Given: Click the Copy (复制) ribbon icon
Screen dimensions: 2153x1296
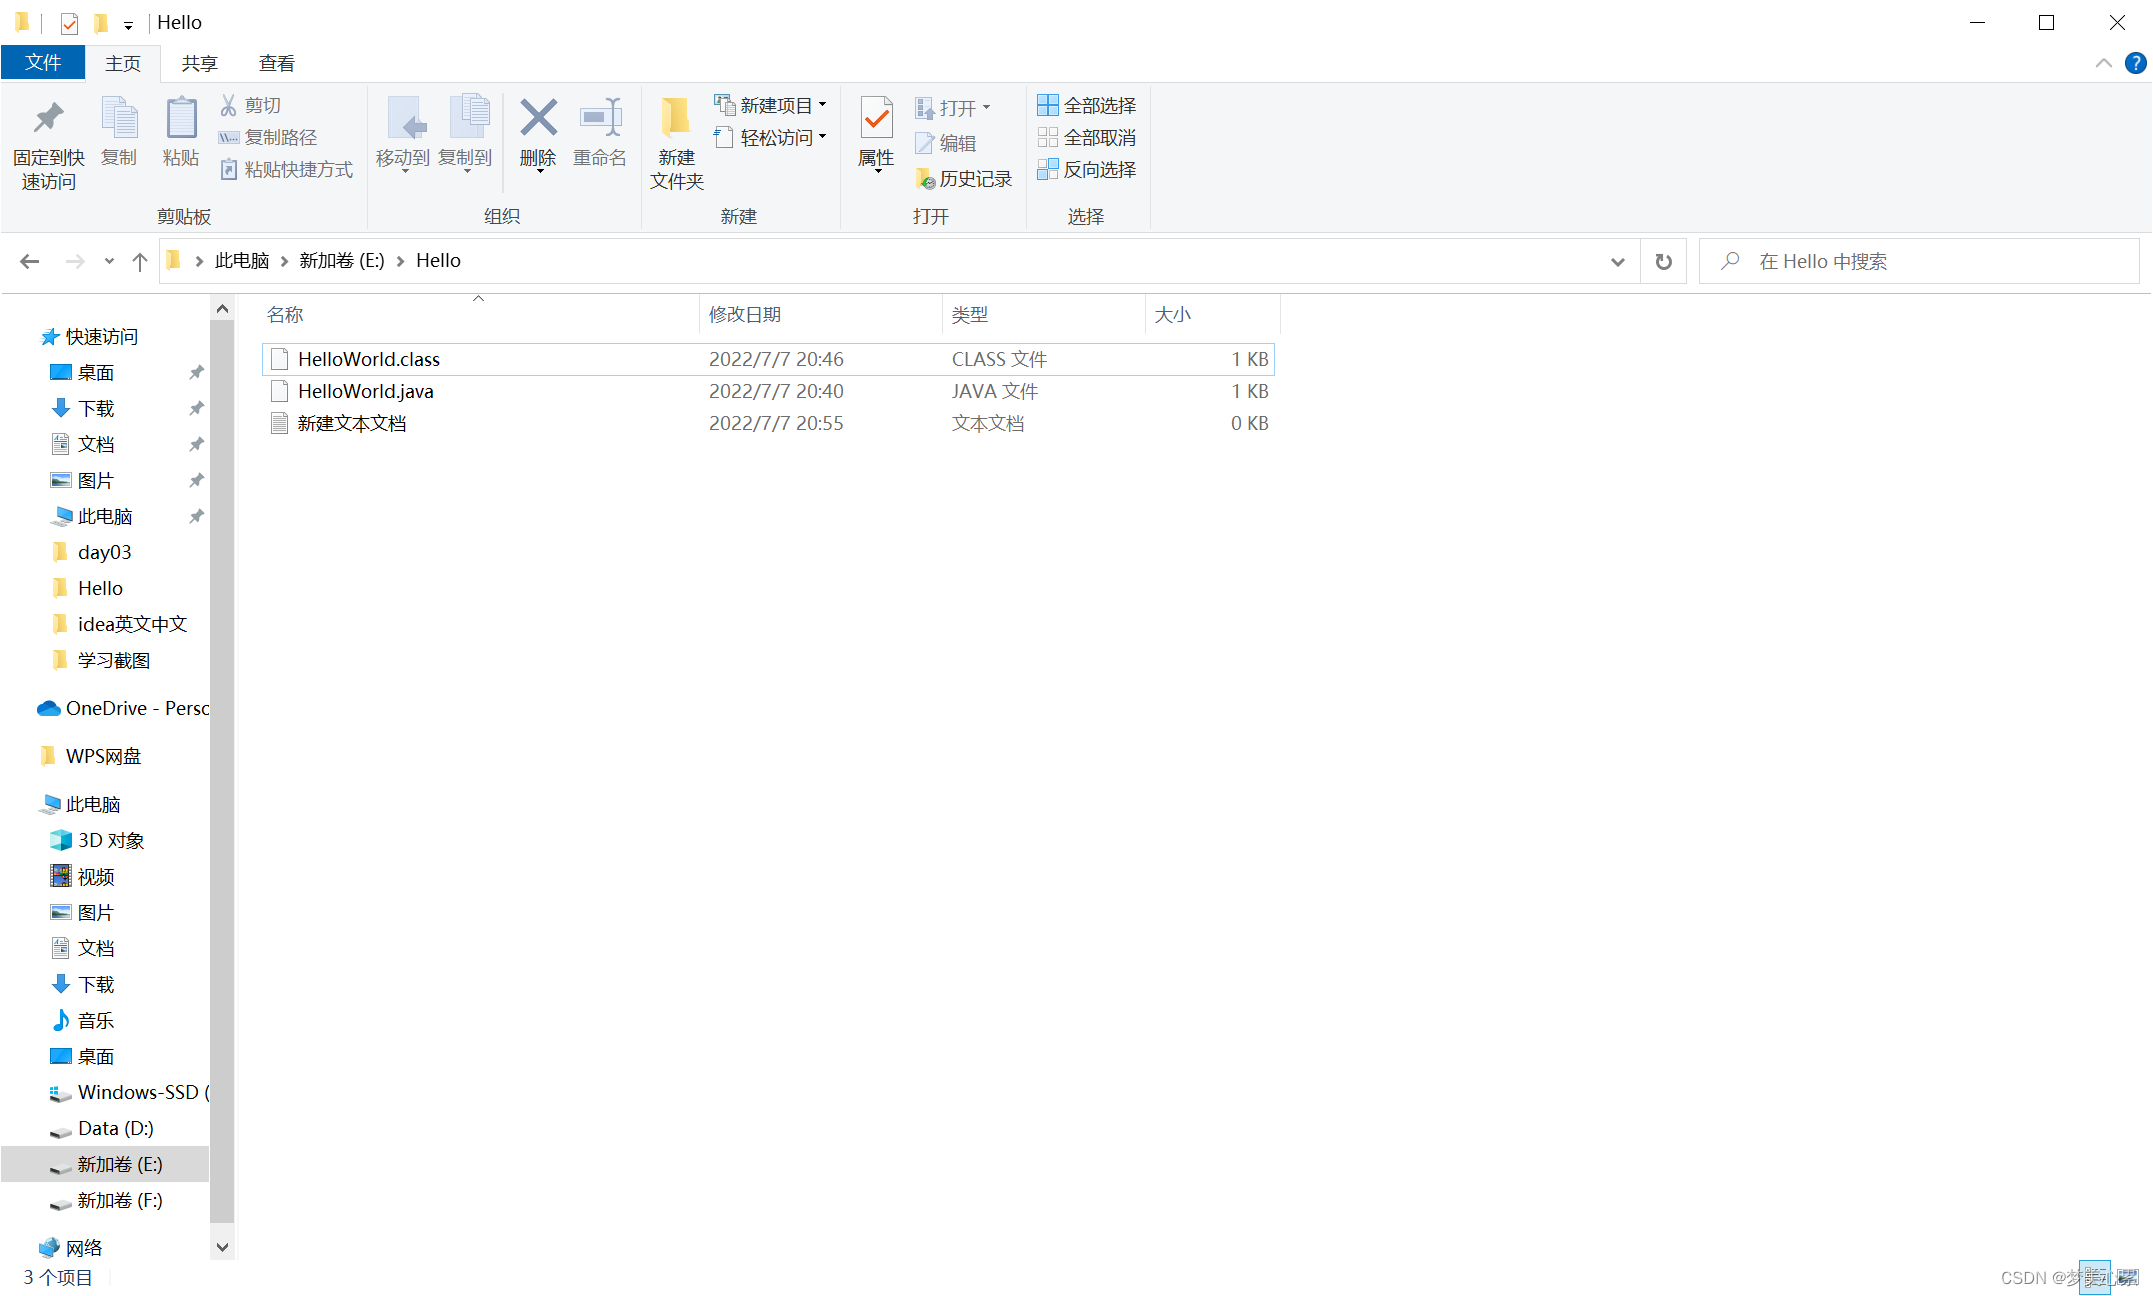Looking at the screenshot, I should tap(119, 119).
